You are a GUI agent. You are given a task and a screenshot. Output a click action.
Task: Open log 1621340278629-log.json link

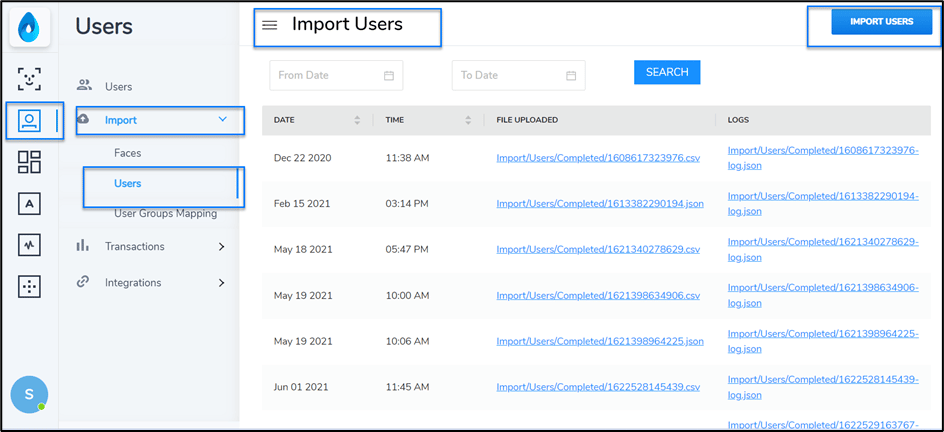823,249
